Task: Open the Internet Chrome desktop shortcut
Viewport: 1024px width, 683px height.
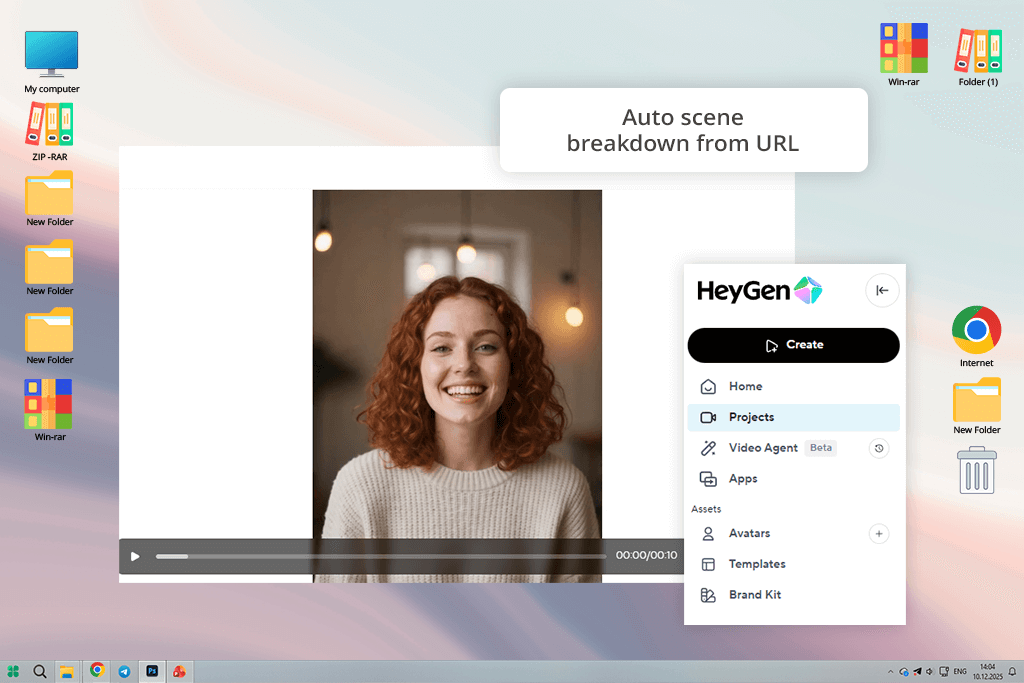Action: 976,336
